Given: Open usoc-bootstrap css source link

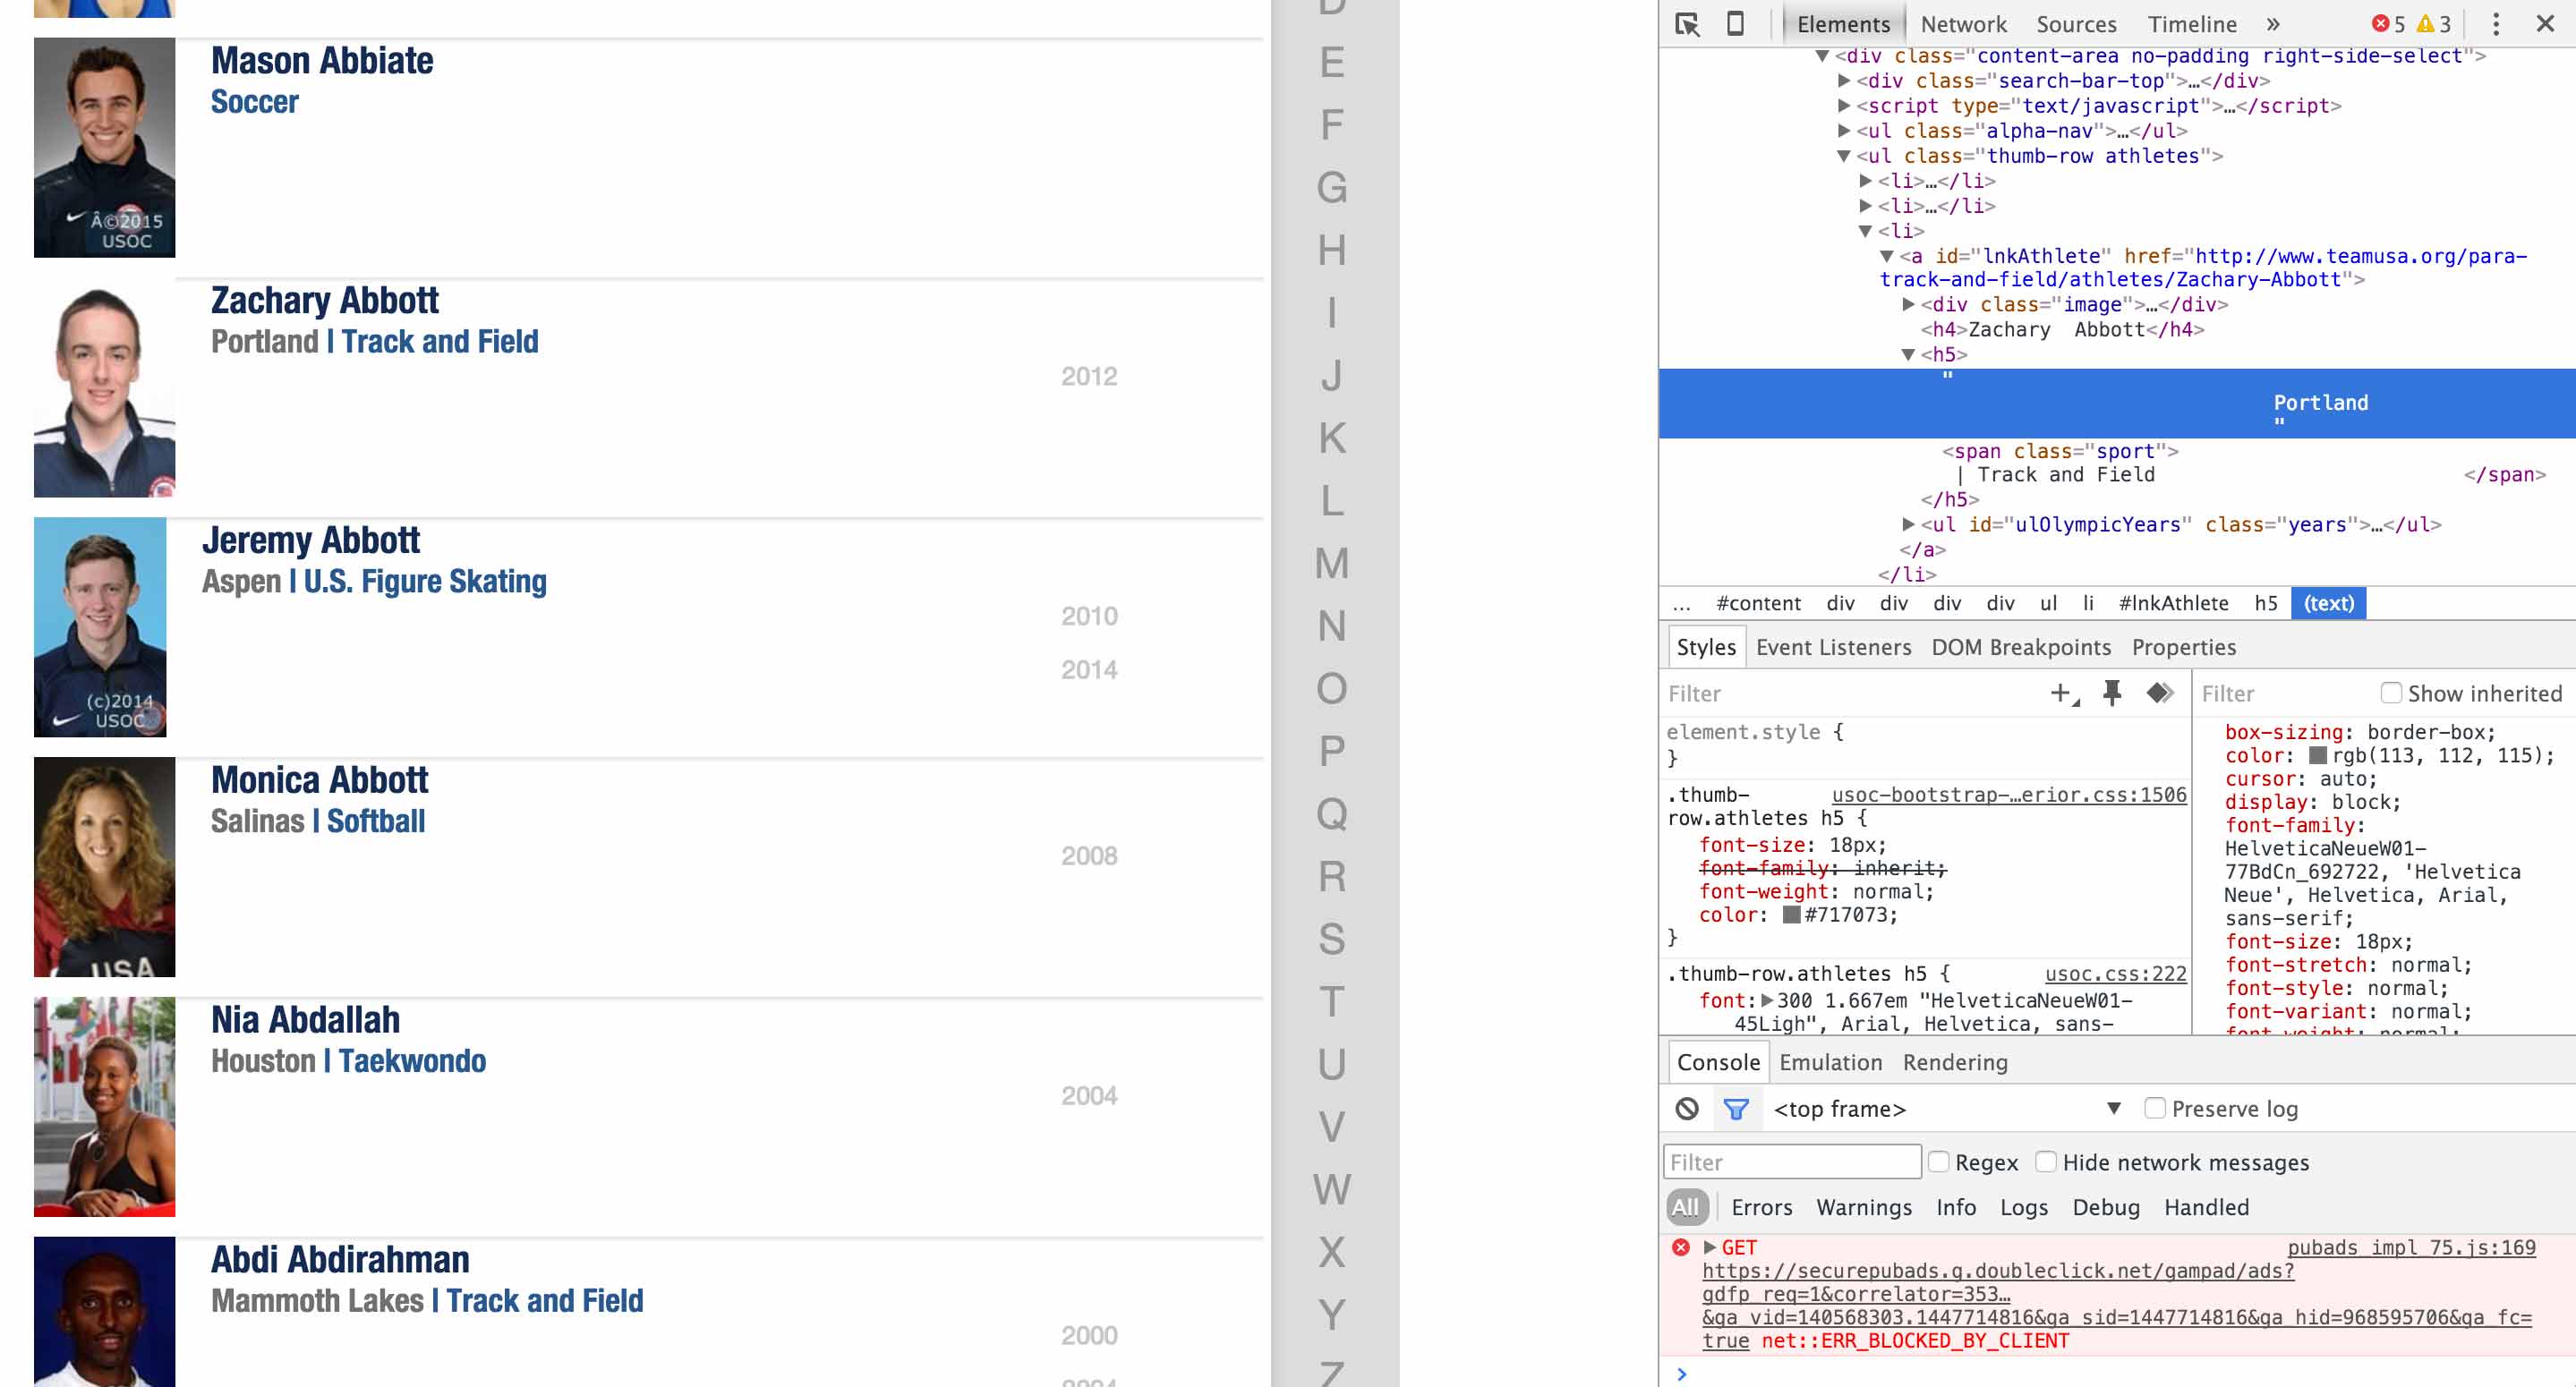Looking at the screenshot, I should click(2009, 795).
